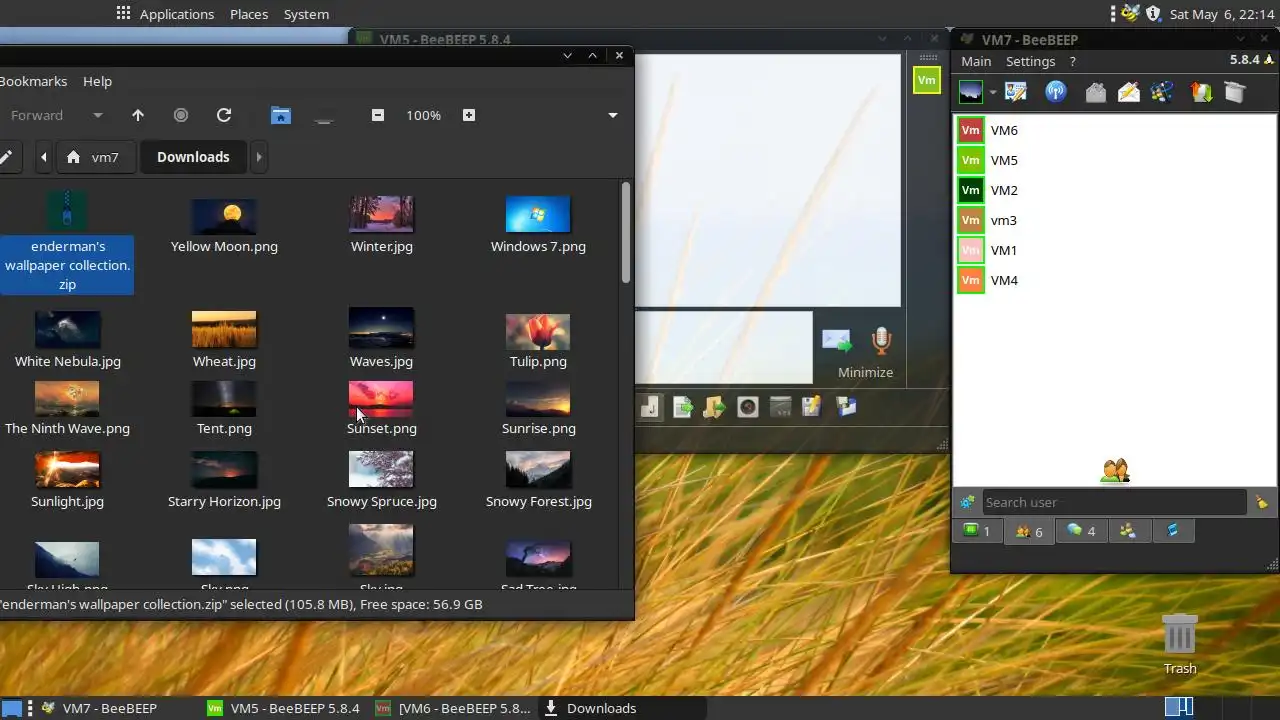
Task: Open the Bookmarks menu in file manager
Action: click(34, 81)
